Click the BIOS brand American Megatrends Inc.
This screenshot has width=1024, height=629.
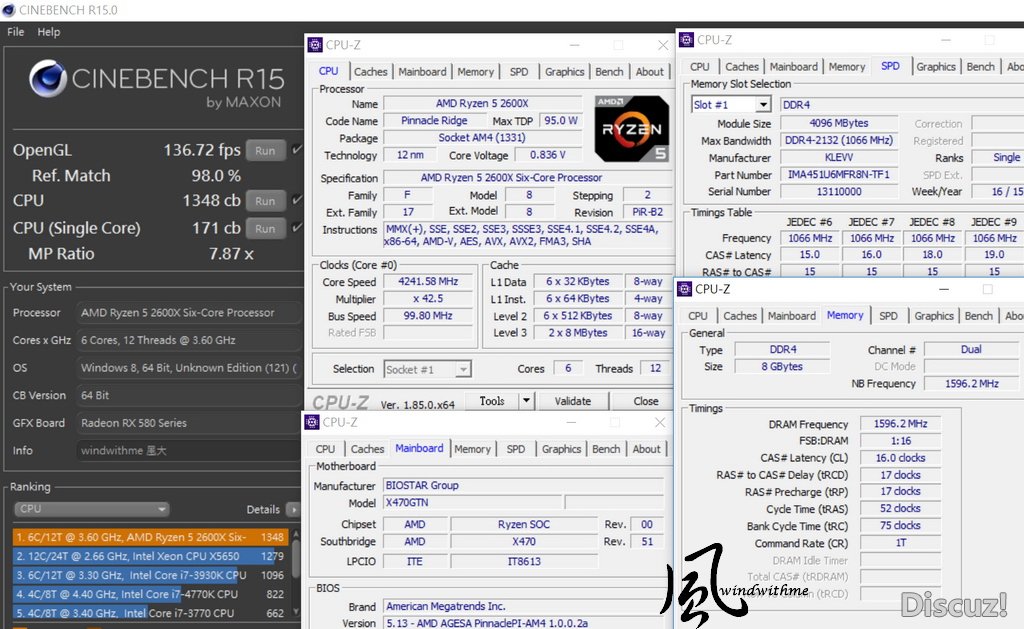(522, 606)
